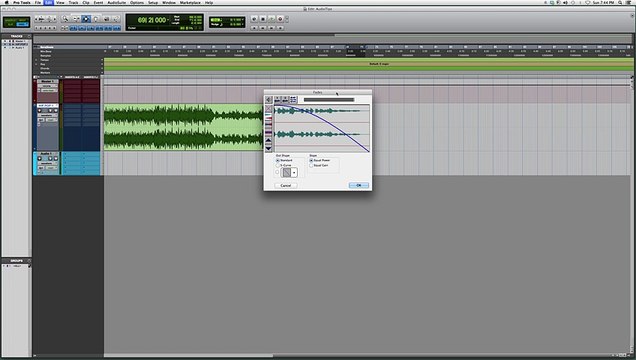The height and width of the screenshot is (360, 636).
Task: Click the Markers ruler label
Action: pos(45,73)
